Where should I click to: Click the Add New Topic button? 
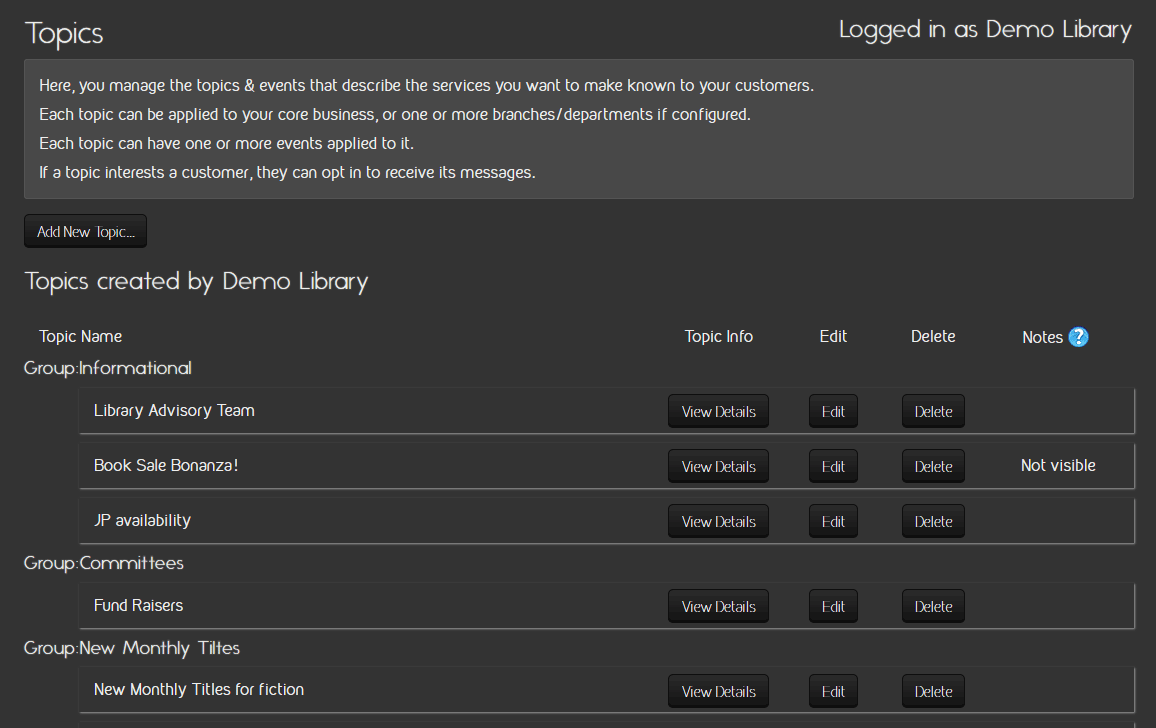pos(85,231)
